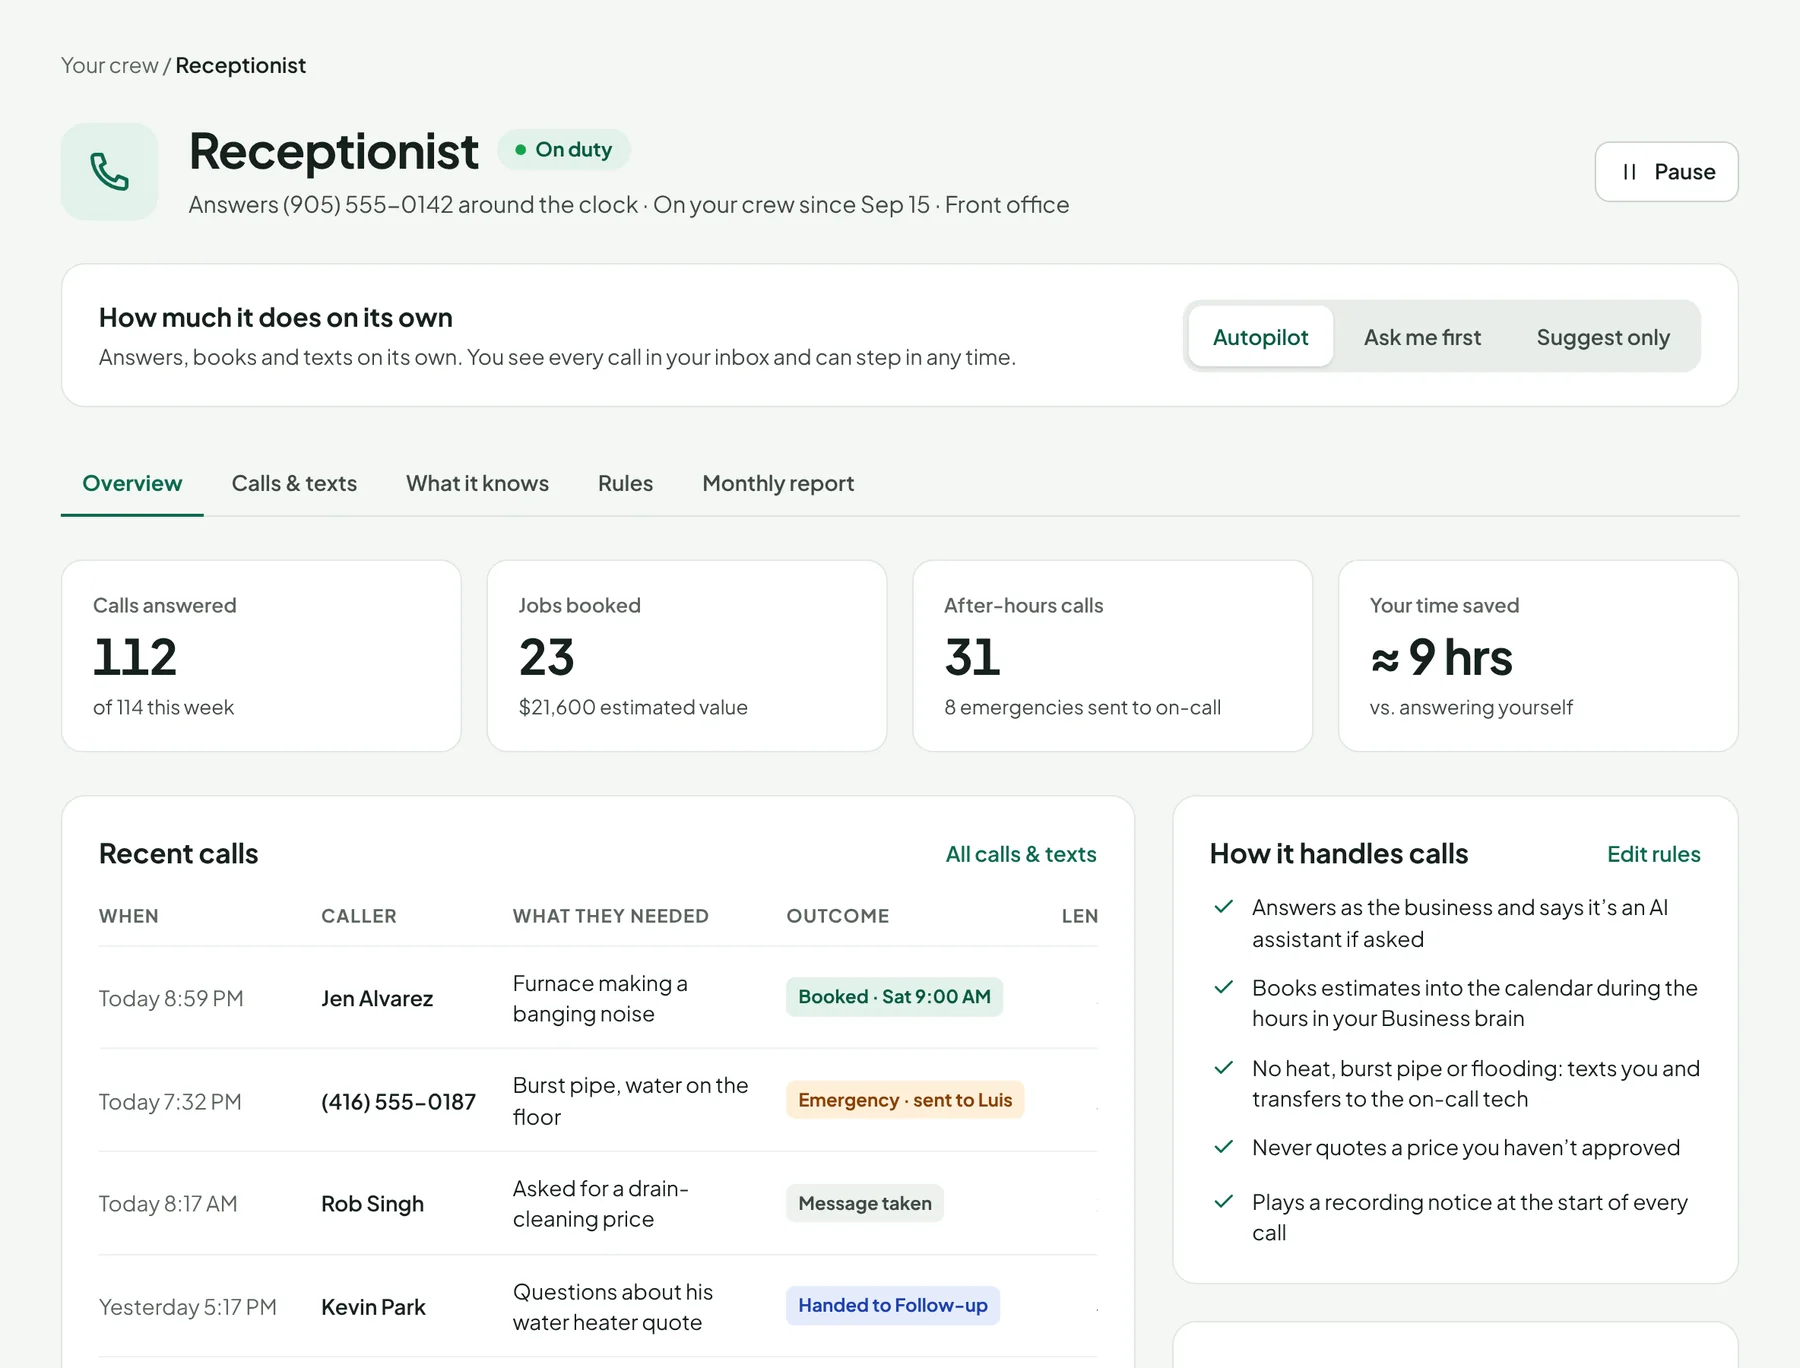Pause the Receptionist
Viewport: 1800px width, 1368px height.
pos(1666,172)
